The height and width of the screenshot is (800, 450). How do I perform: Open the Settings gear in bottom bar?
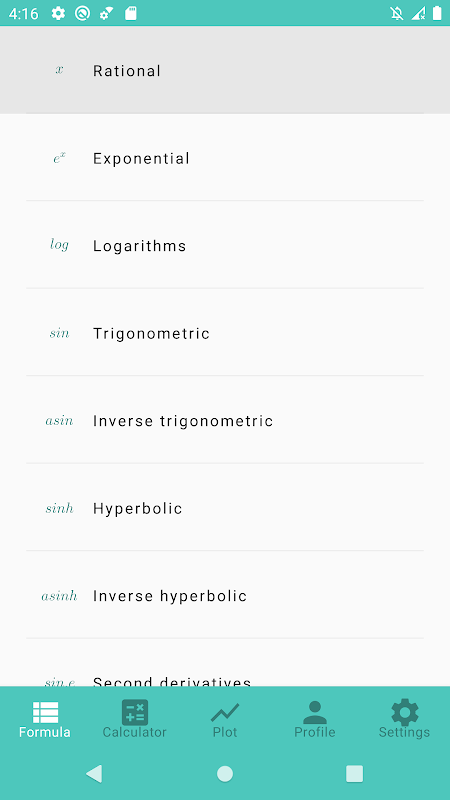405,712
